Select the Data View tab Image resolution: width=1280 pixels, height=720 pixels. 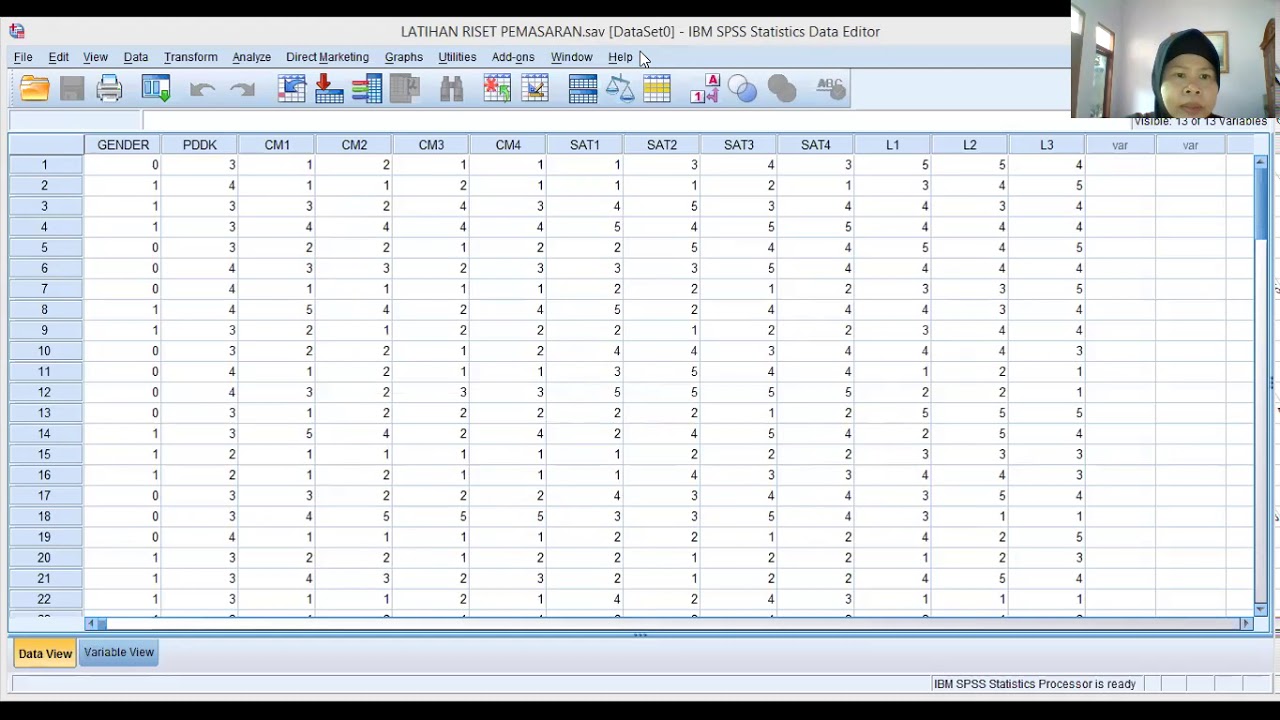pos(45,653)
